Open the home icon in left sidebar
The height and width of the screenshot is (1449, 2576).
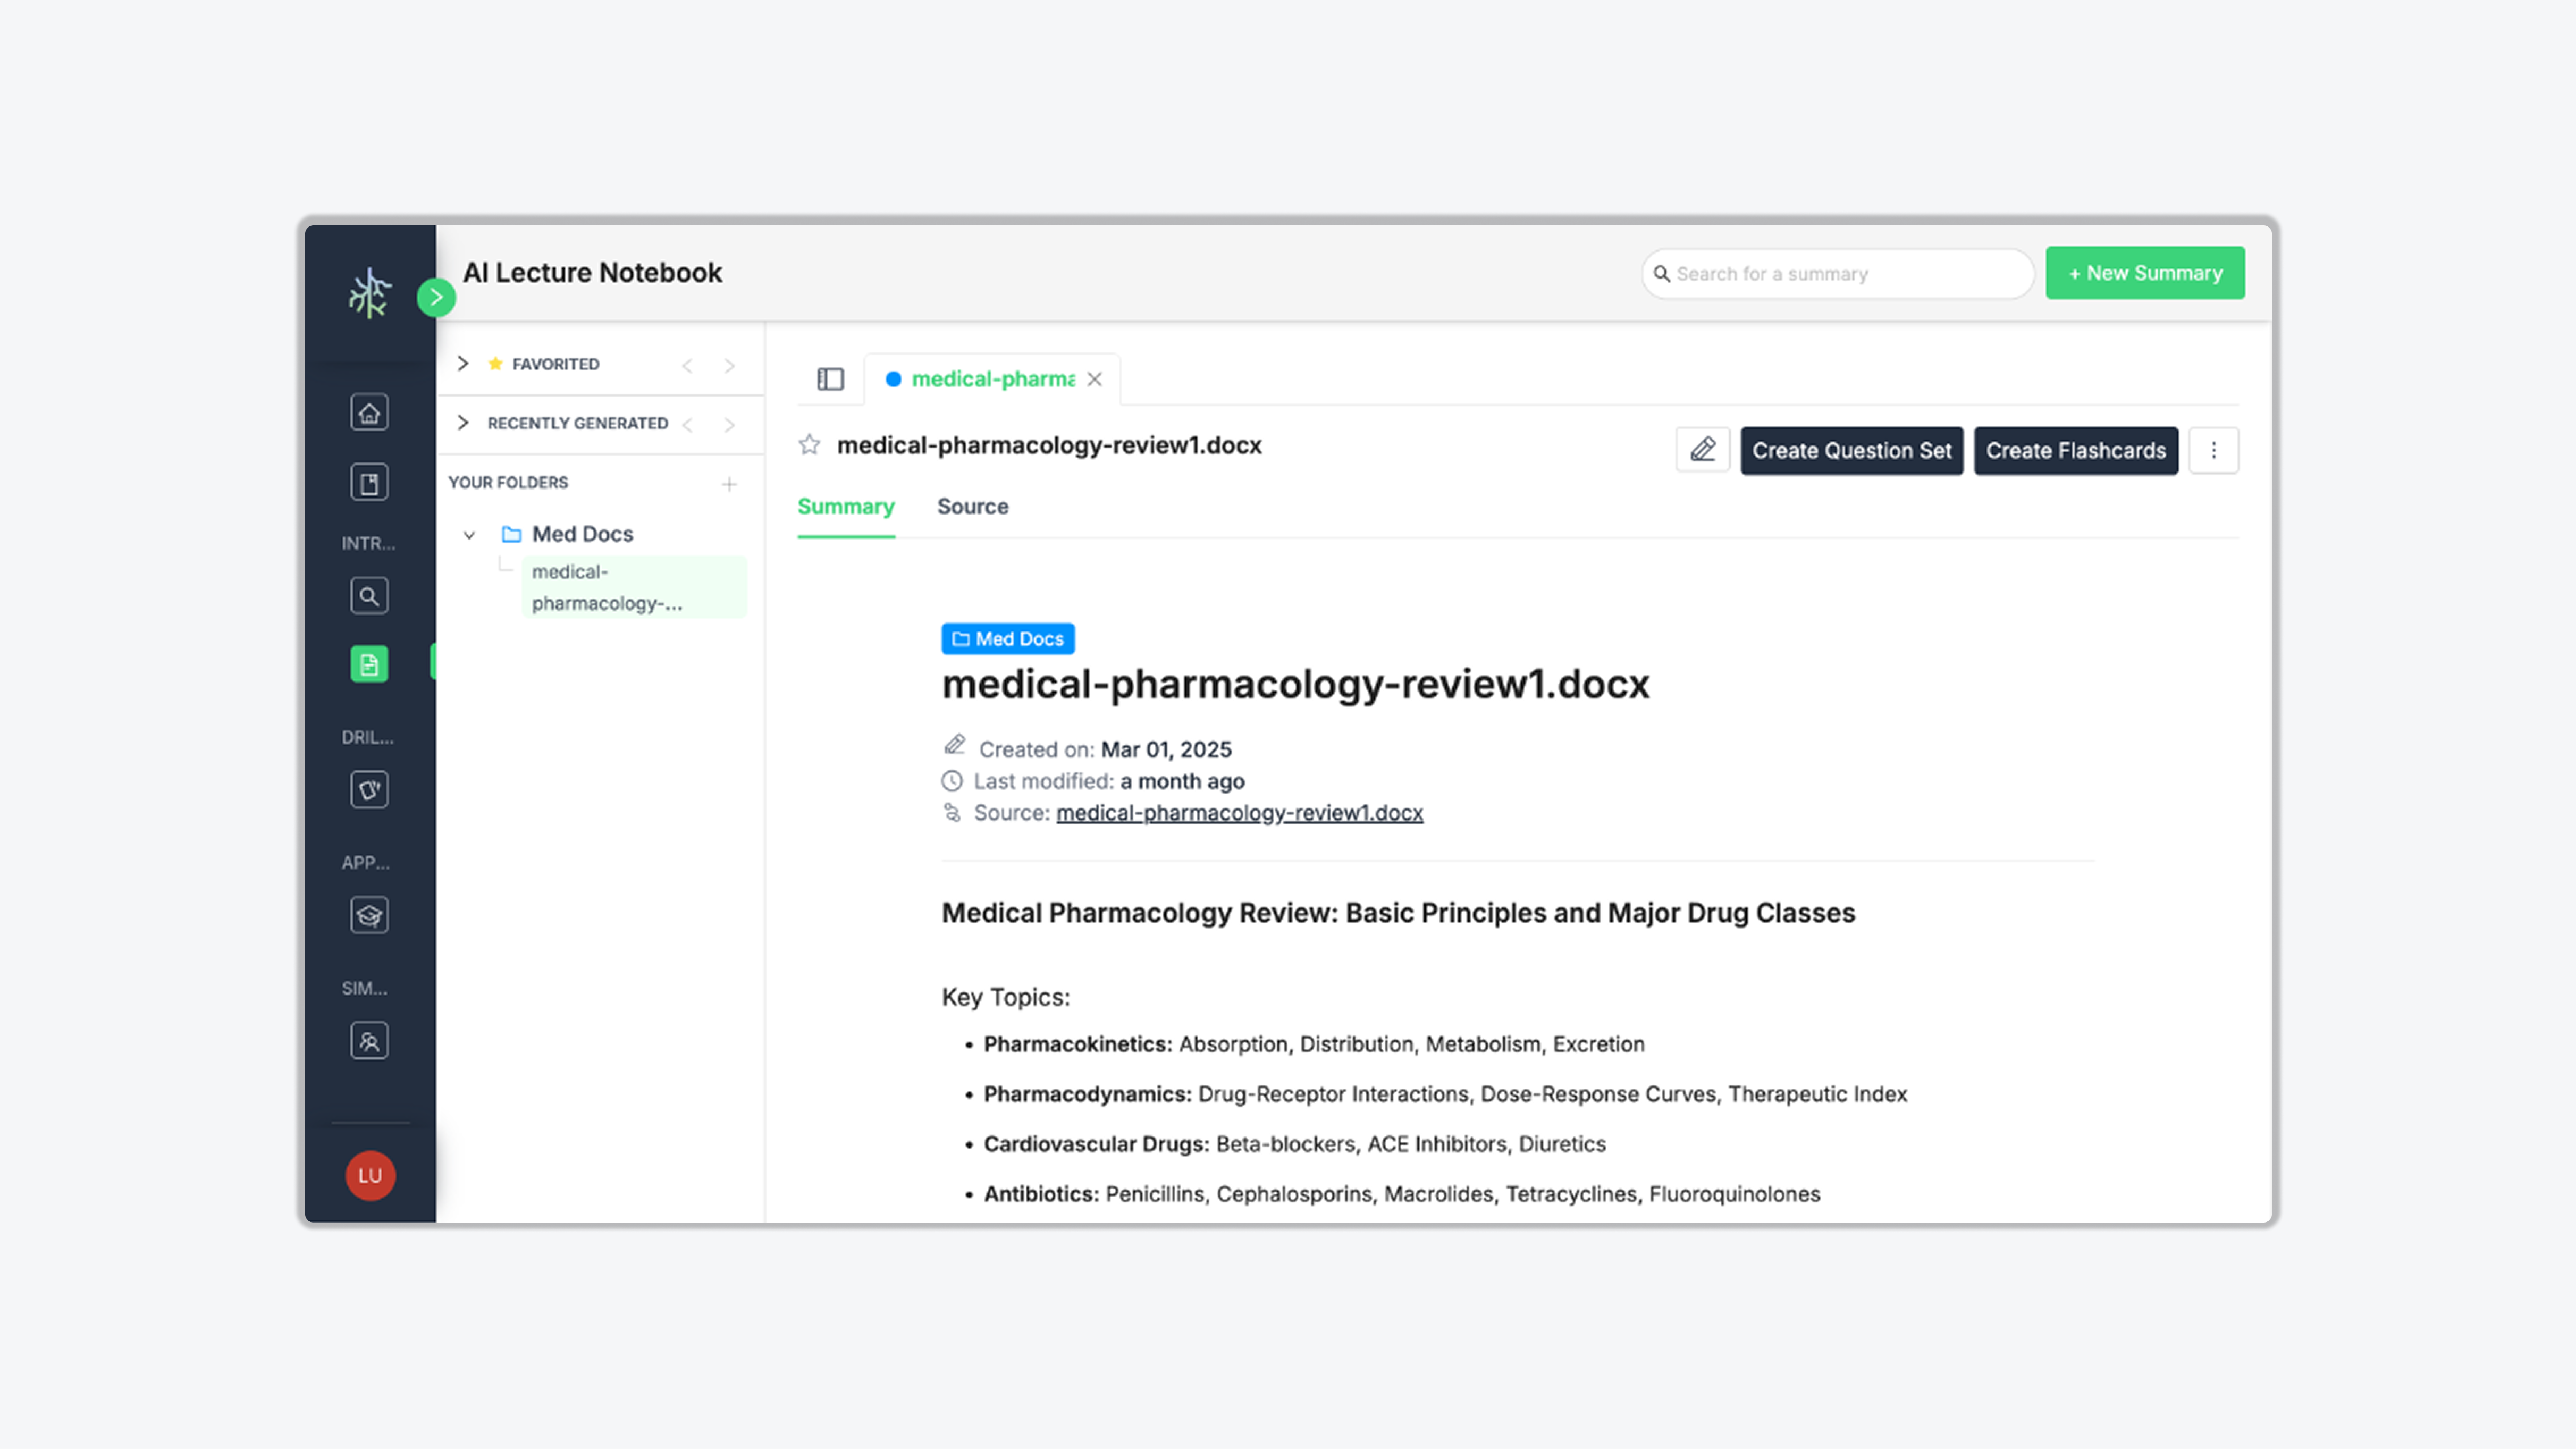[x=369, y=412]
